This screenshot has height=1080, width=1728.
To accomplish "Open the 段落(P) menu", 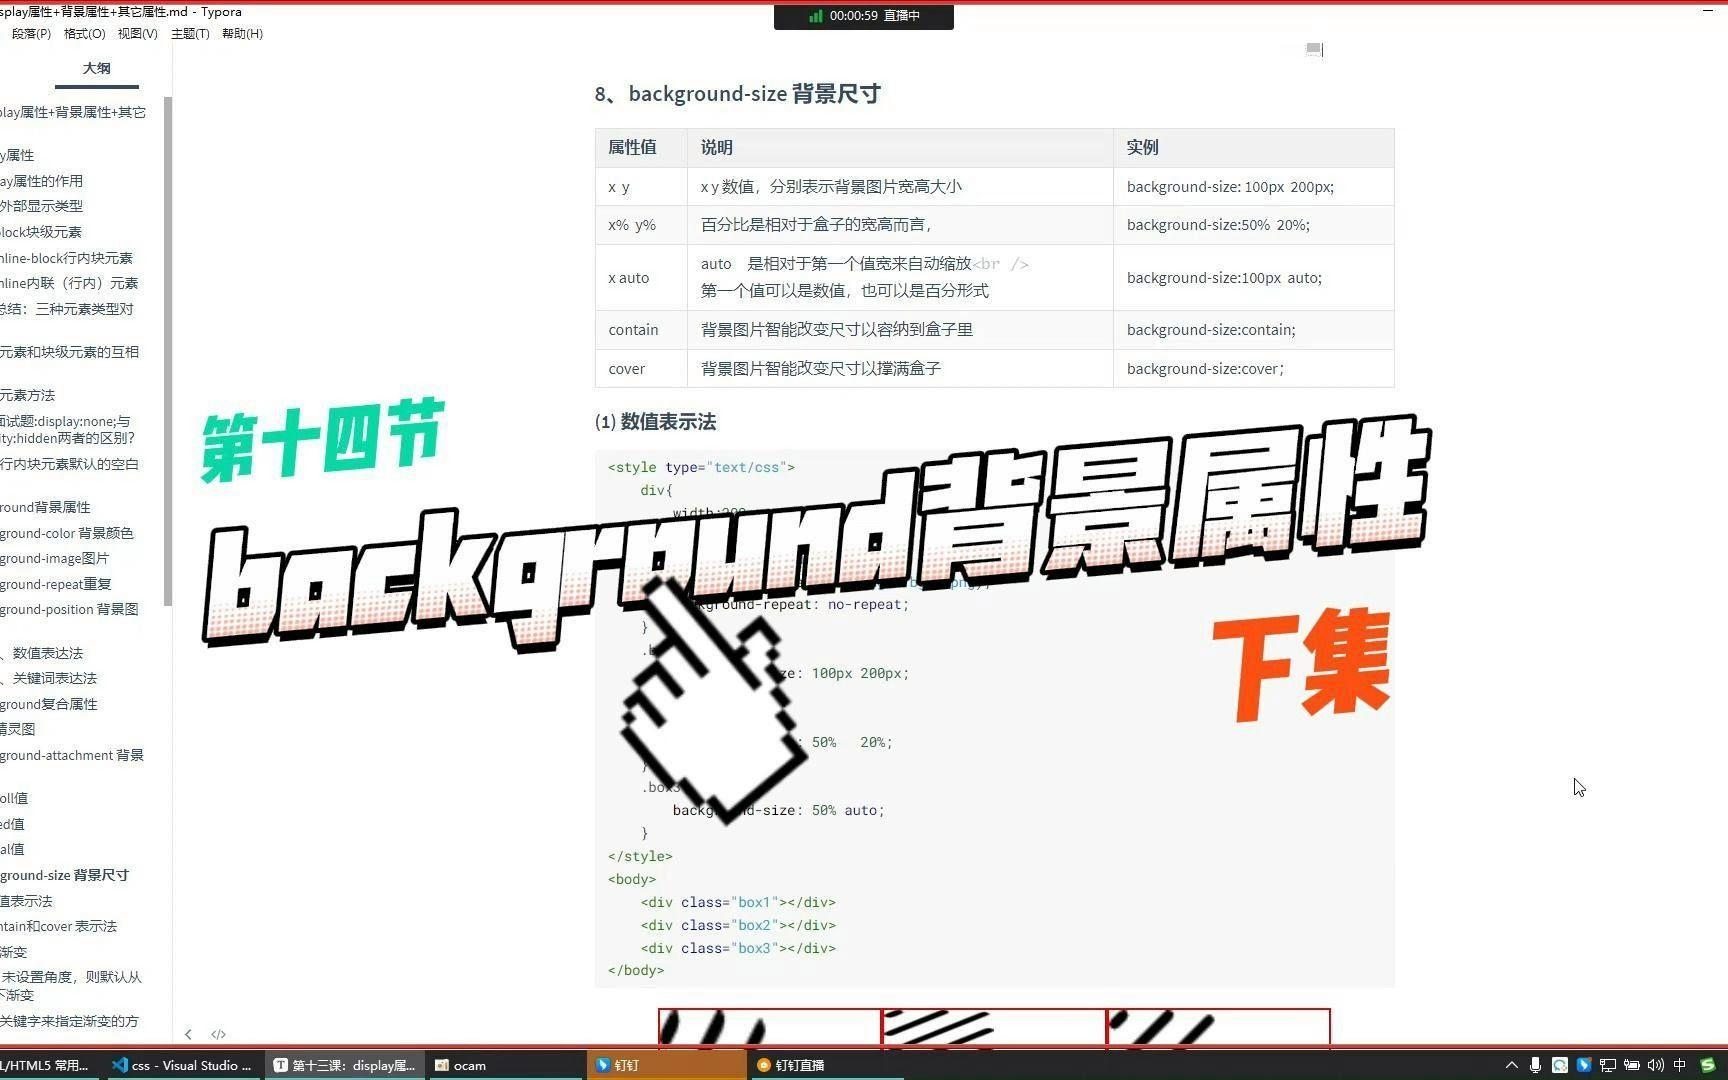I will [x=31, y=33].
